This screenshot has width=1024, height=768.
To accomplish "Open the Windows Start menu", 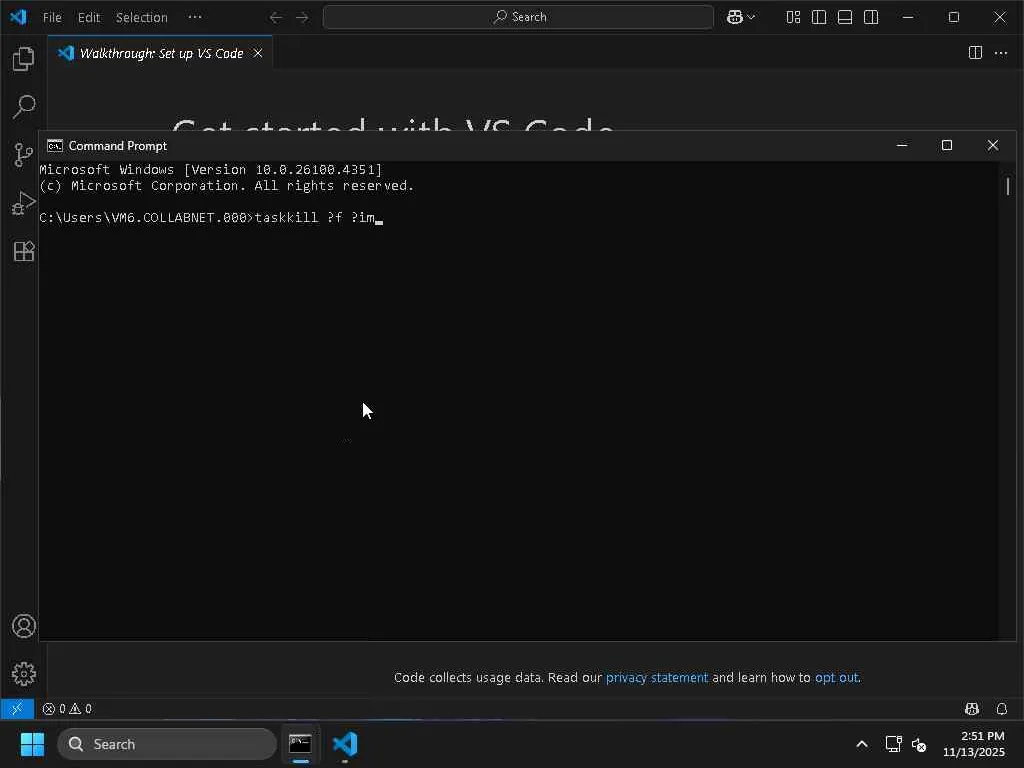I will coord(32,744).
